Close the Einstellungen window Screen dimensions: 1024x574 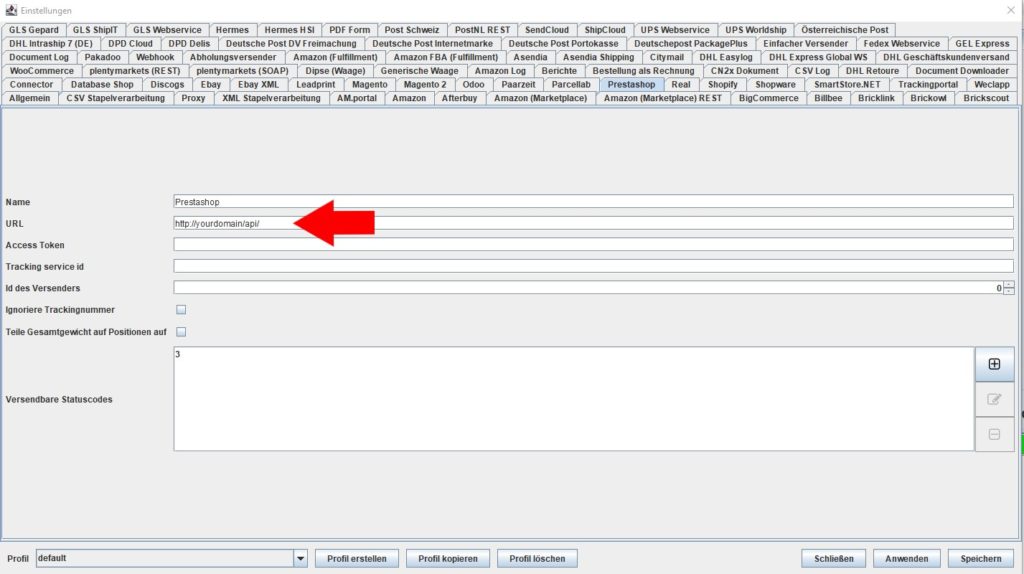pos(1010,10)
